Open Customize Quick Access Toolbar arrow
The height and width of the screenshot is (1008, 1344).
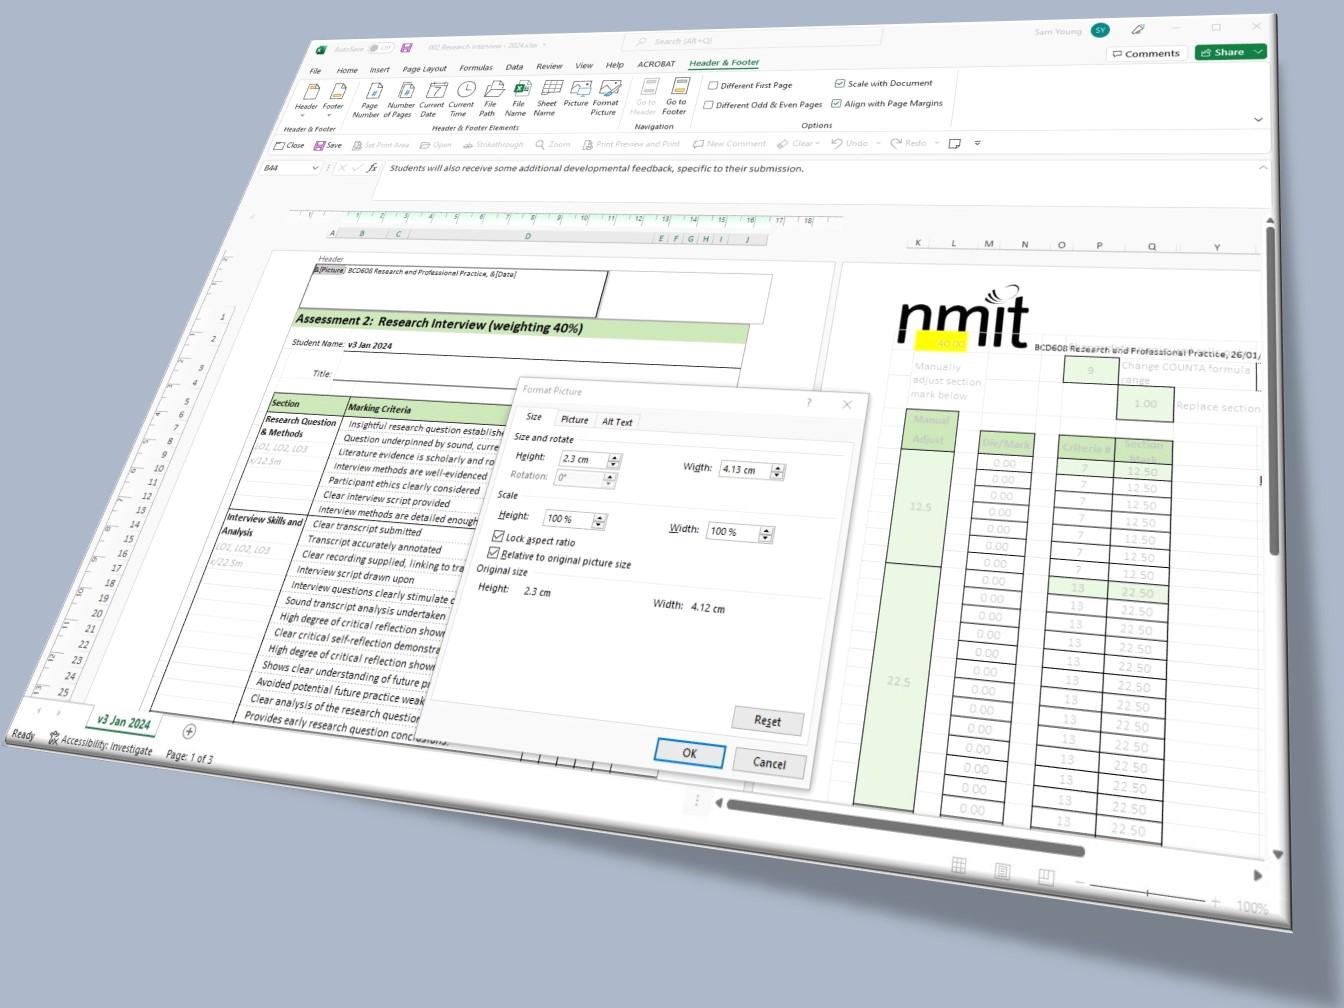click(977, 143)
